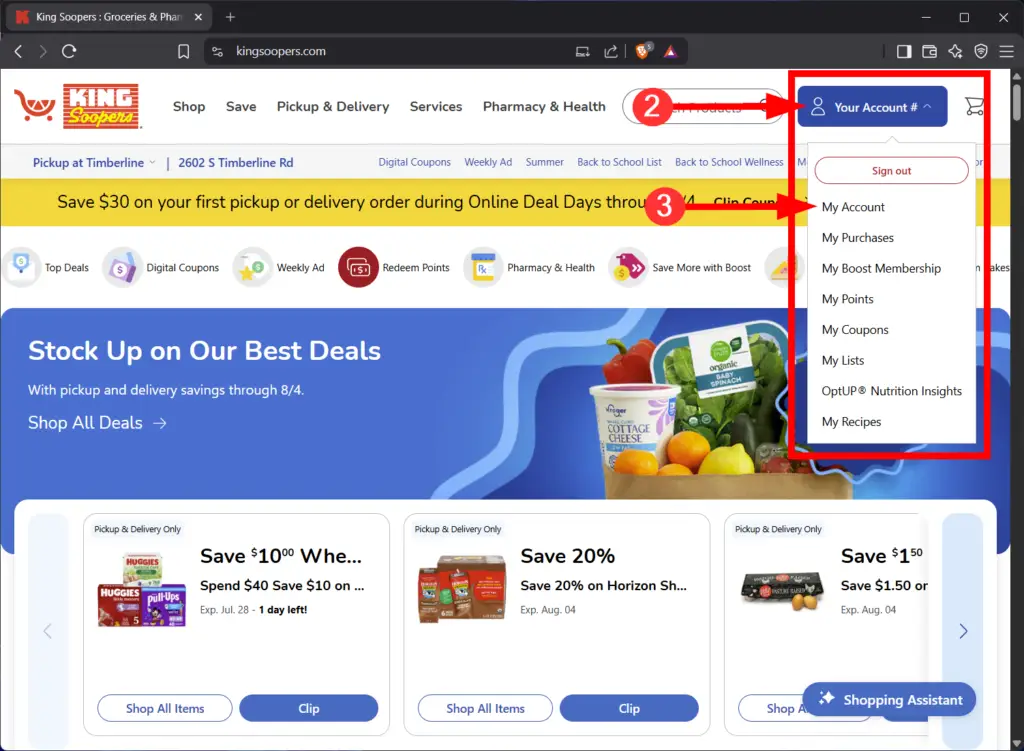Click the Horizon milk product thumbnail

click(x=462, y=589)
